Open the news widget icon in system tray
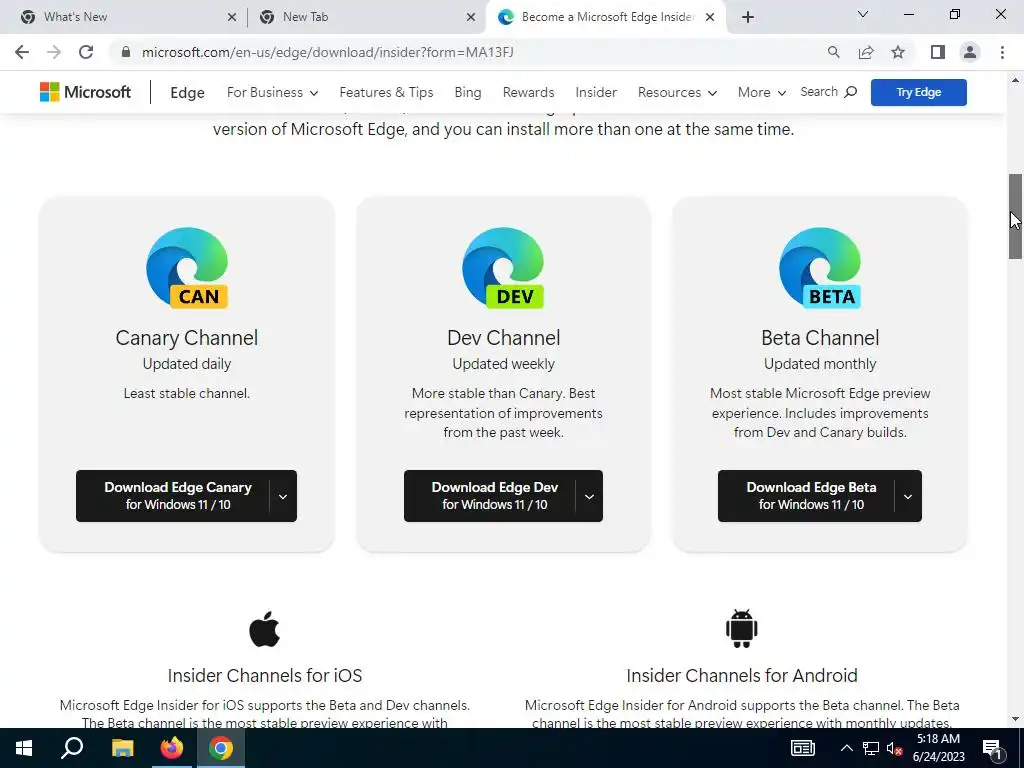 tap(803, 748)
